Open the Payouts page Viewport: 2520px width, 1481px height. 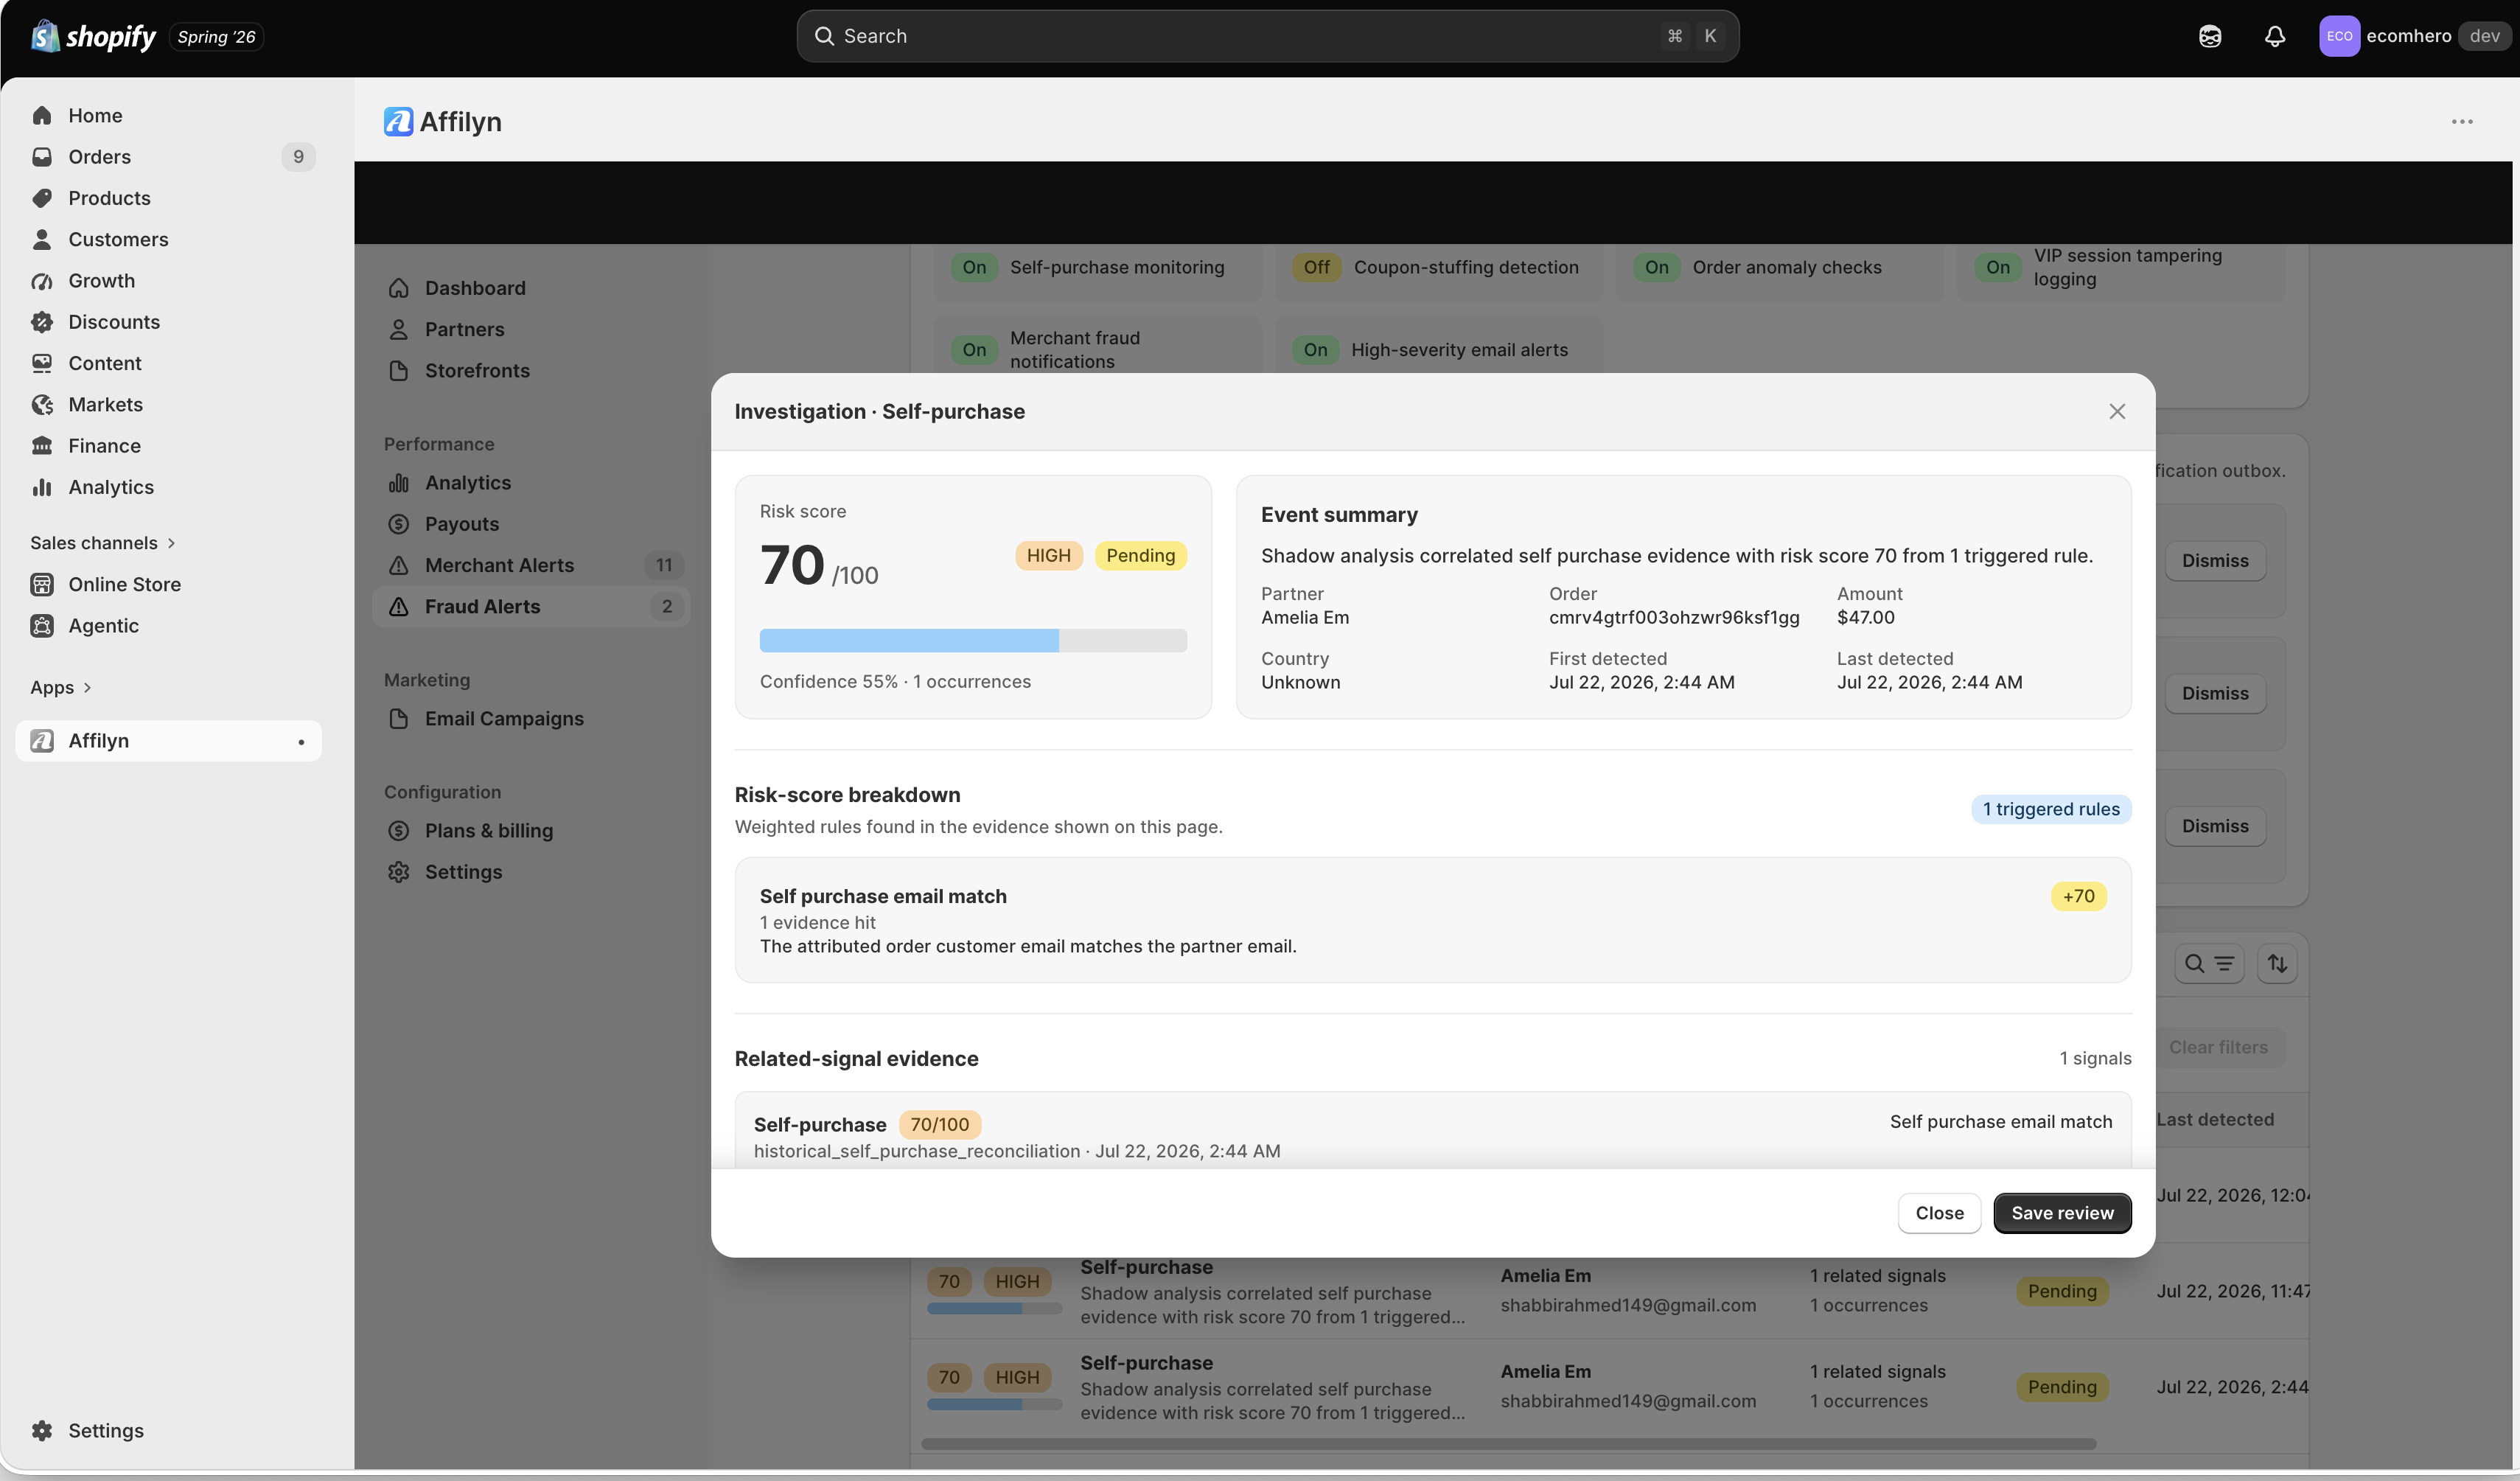(x=461, y=524)
